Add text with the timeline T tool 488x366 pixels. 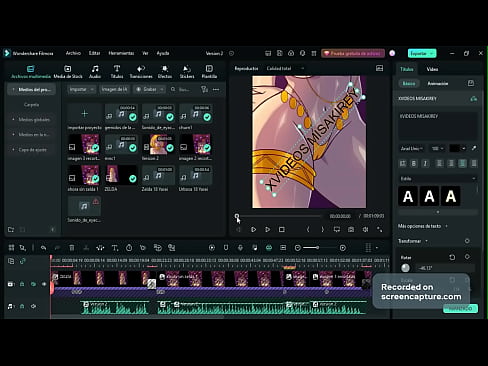(115, 248)
